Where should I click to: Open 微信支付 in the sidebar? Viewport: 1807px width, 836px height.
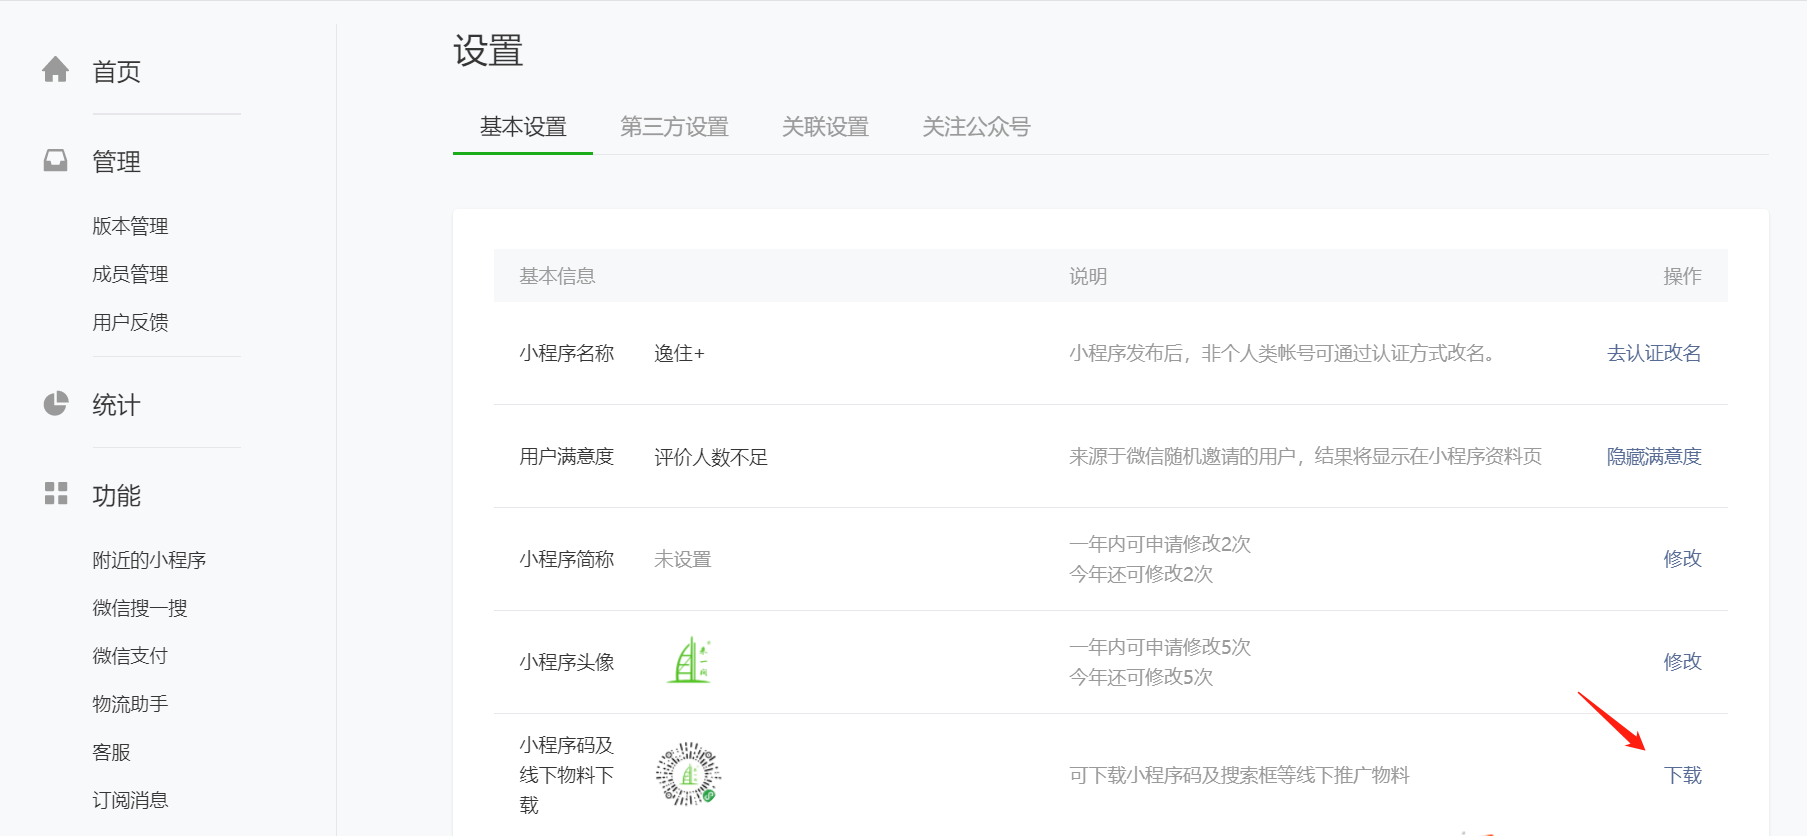click(130, 656)
